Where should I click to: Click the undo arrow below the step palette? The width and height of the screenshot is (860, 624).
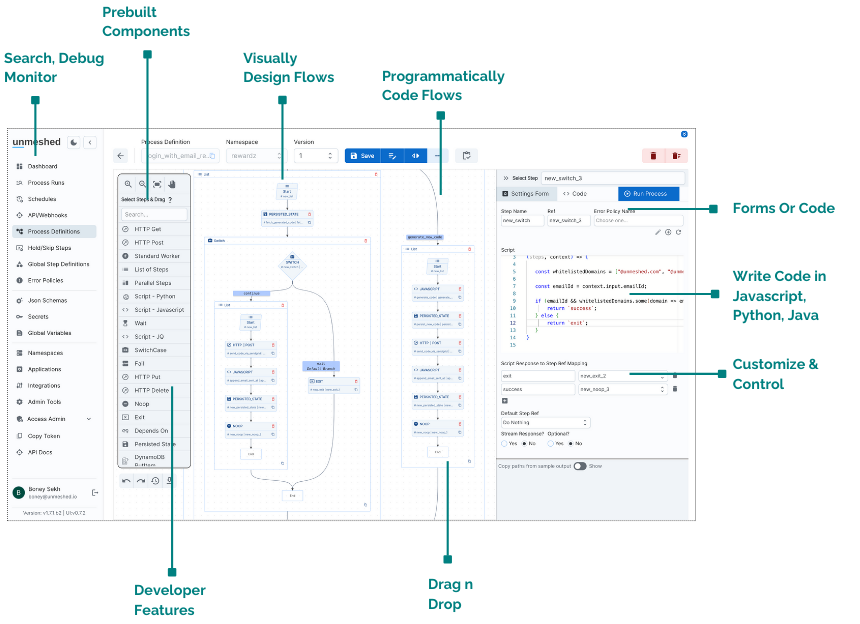pyautogui.click(x=126, y=481)
